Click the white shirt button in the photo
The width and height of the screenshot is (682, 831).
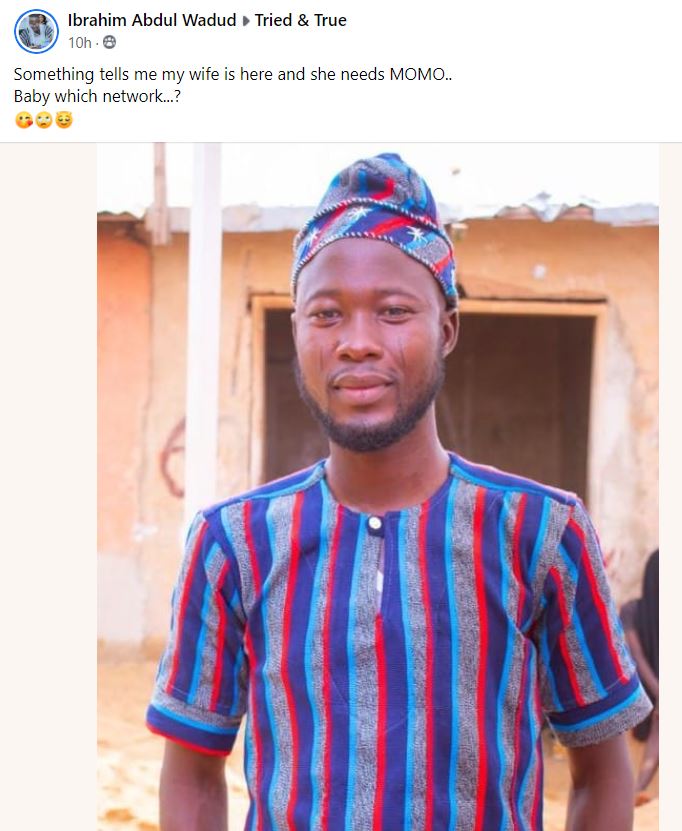(375, 524)
